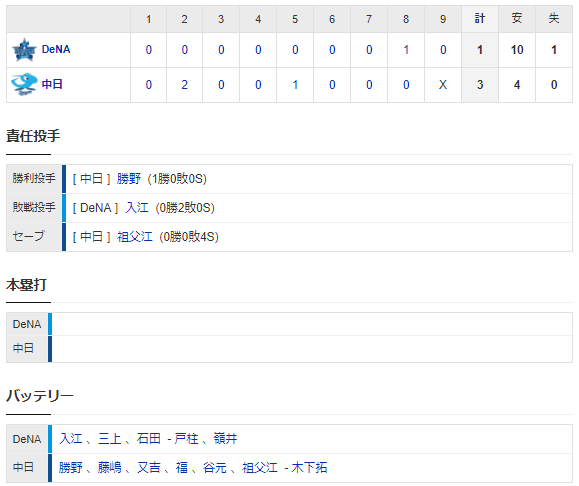
Task: Click the Chunichi Dragons team logo icon
Action: click(24, 85)
